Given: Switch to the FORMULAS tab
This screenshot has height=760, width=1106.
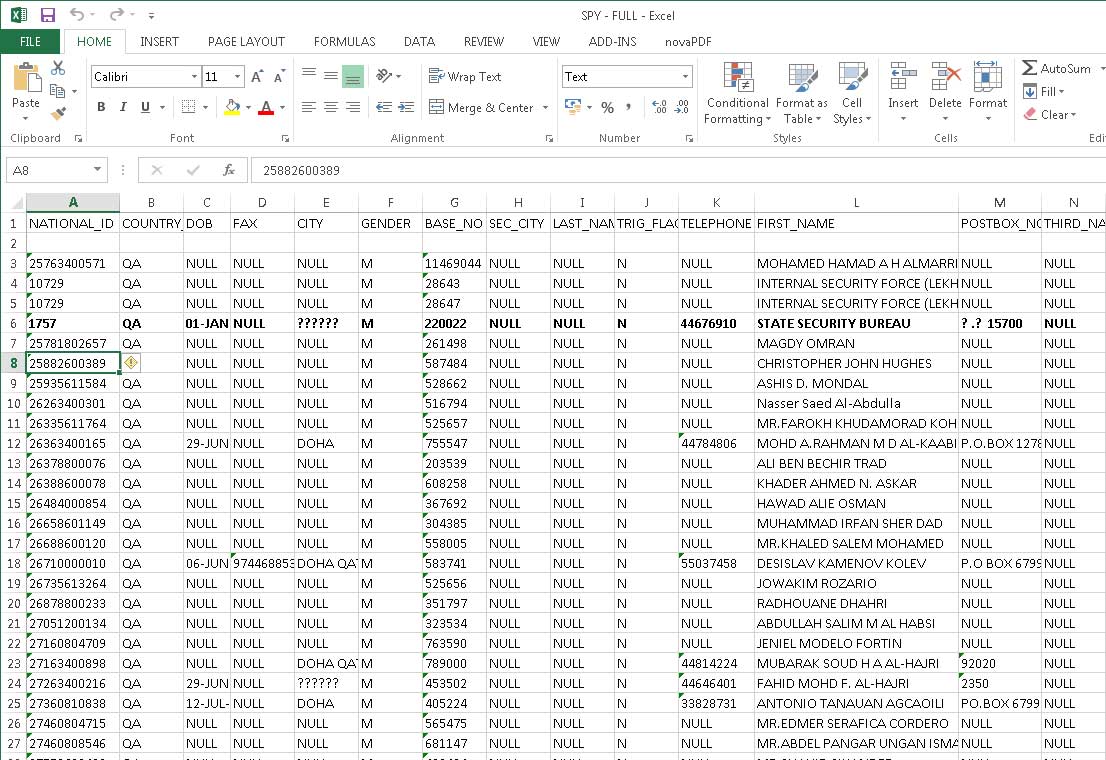Looking at the screenshot, I should (x=344, y=42).
